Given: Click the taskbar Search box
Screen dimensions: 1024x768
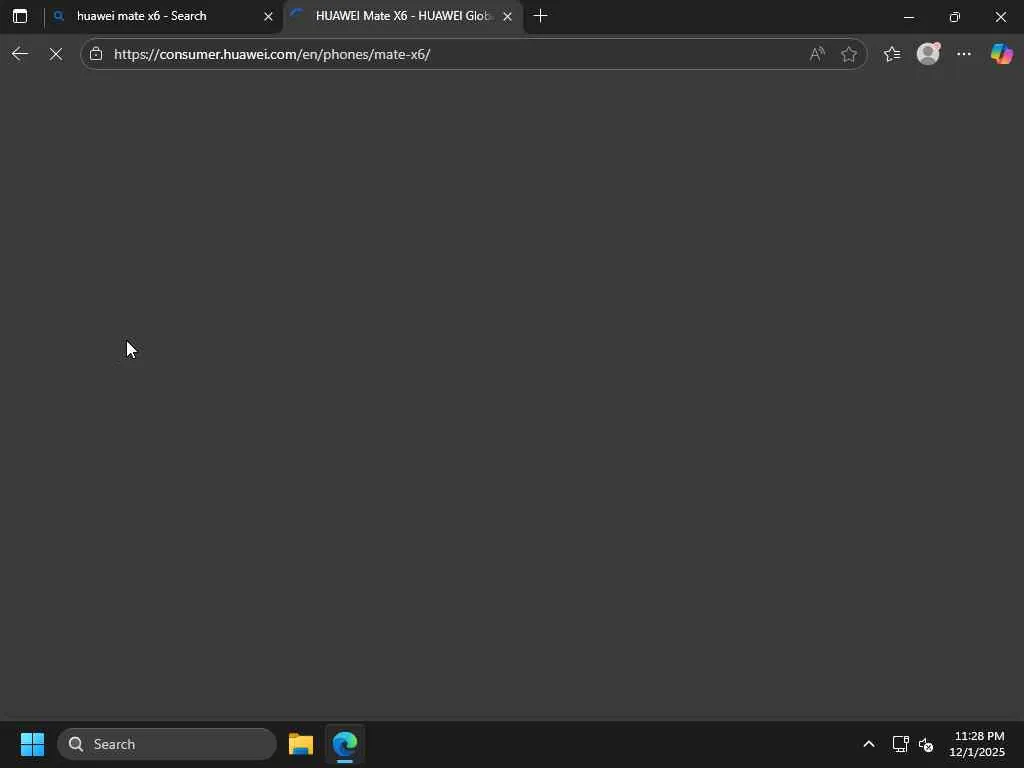Looking at the screenshot, I should click(x=167, y=744).
